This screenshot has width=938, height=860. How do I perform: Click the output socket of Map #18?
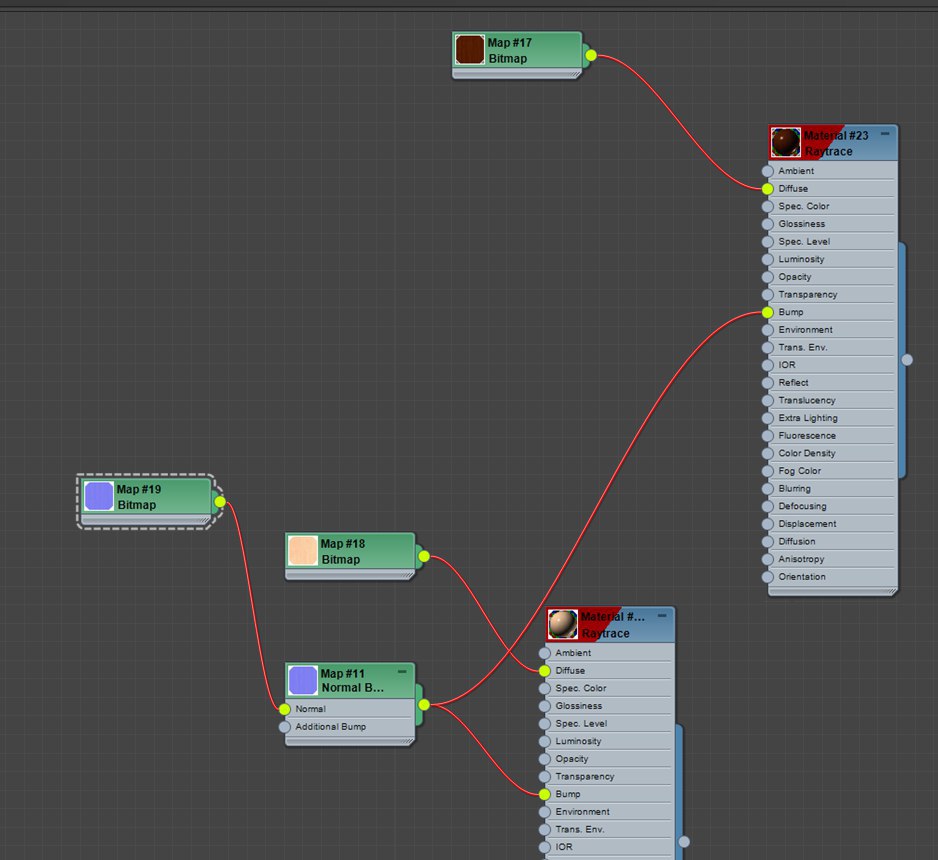click(x=424, y=557)
